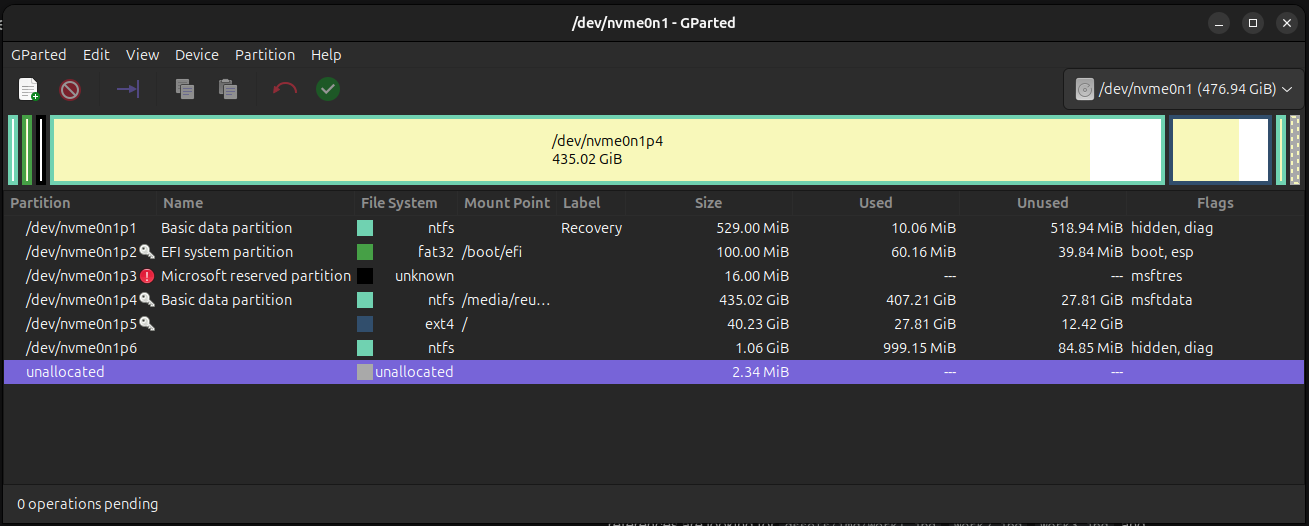Image resolution: width=1309 pixels, height=526 pixels.
Task: Click the ext4 dark blue color swatch
Action: point(365,324)
